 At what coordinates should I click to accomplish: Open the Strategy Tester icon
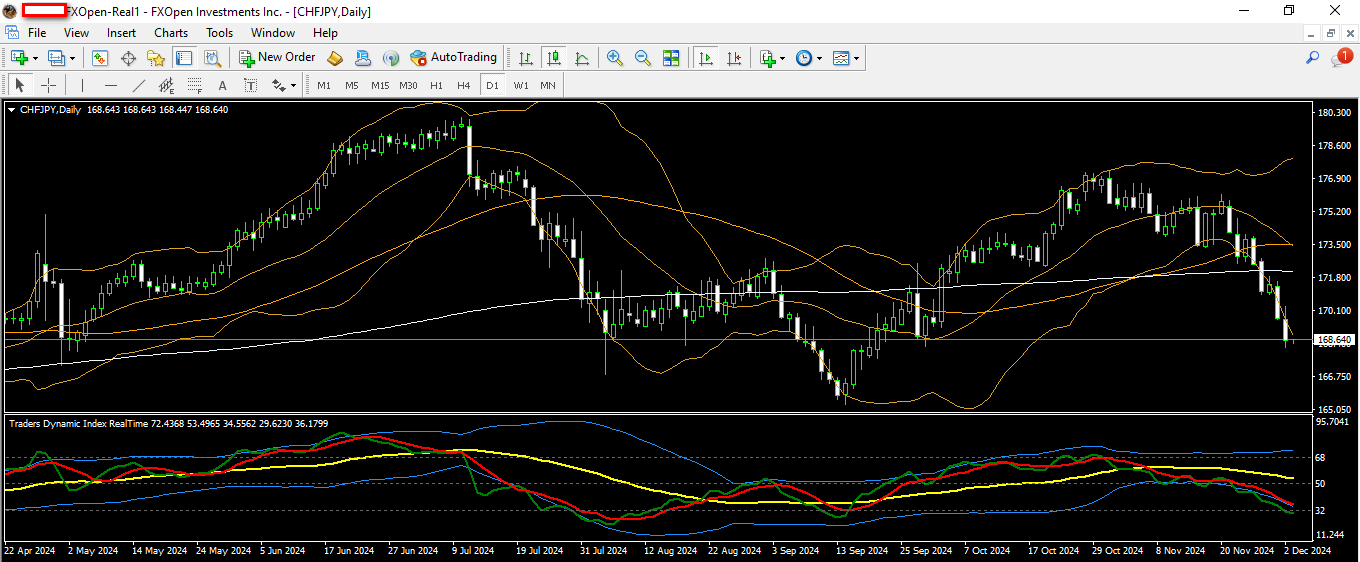(212, 58)
